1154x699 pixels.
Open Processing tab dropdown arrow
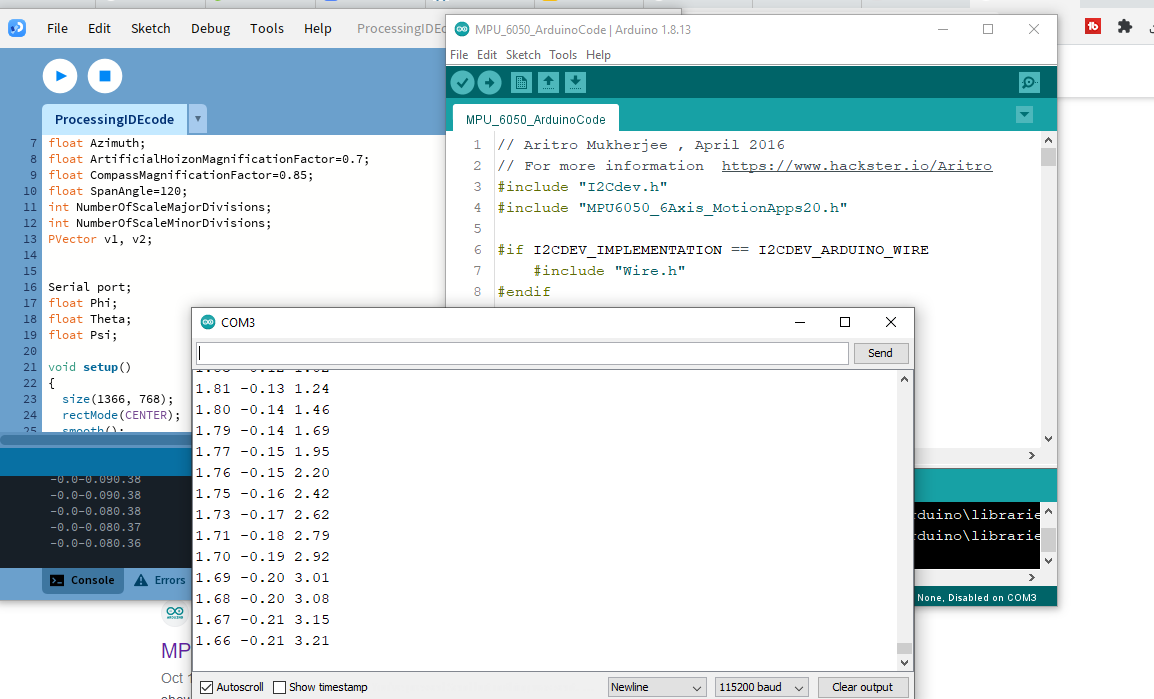(x=197, y=119)
